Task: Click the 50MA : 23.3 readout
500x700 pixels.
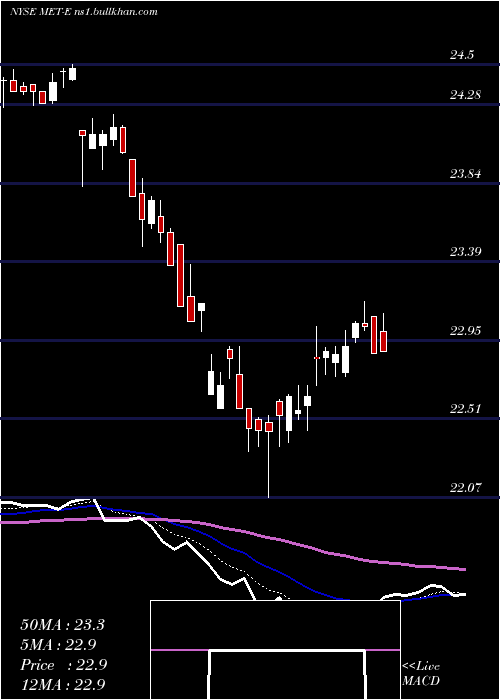Action: (62, 625)
